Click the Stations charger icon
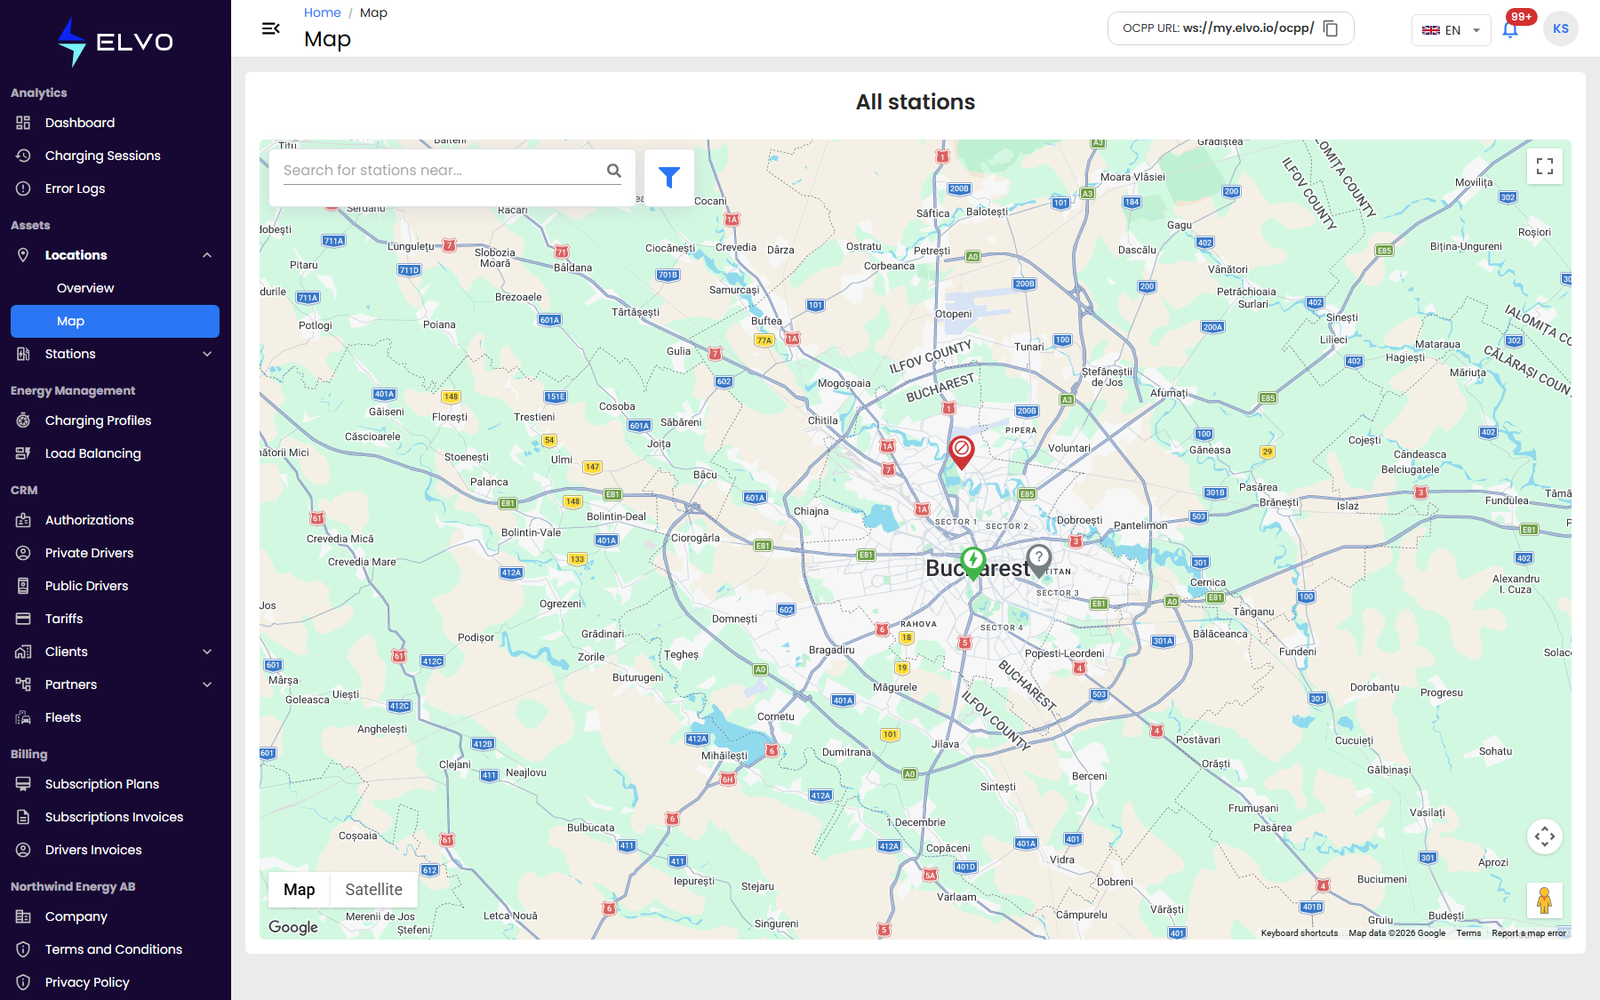 pyautogui.click(x=23, y=354)
